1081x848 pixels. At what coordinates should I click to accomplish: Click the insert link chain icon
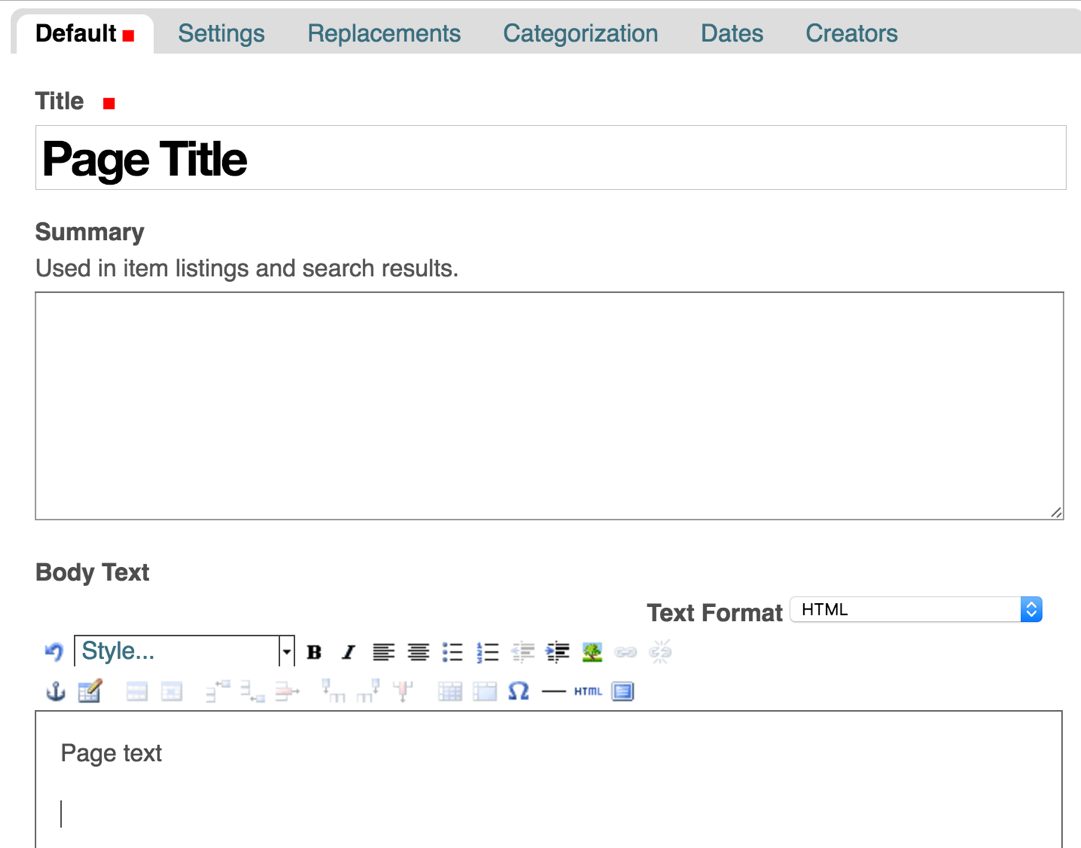pyautogui.click(x=626, y=652)
